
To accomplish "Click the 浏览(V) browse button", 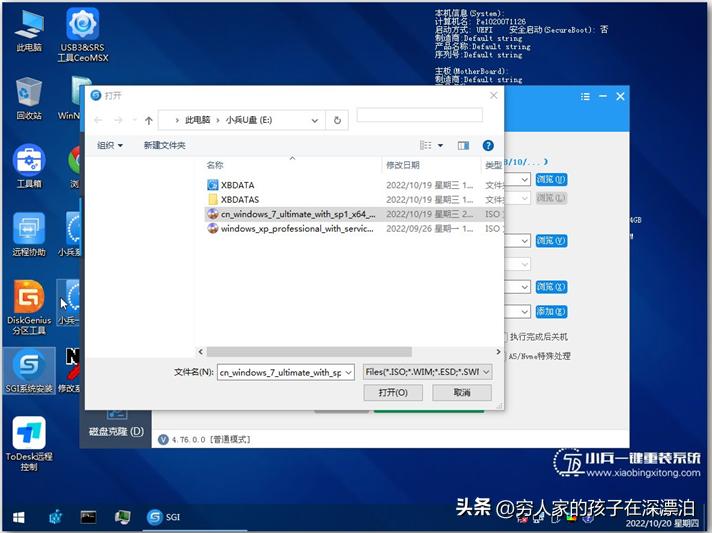I will 551,241.
